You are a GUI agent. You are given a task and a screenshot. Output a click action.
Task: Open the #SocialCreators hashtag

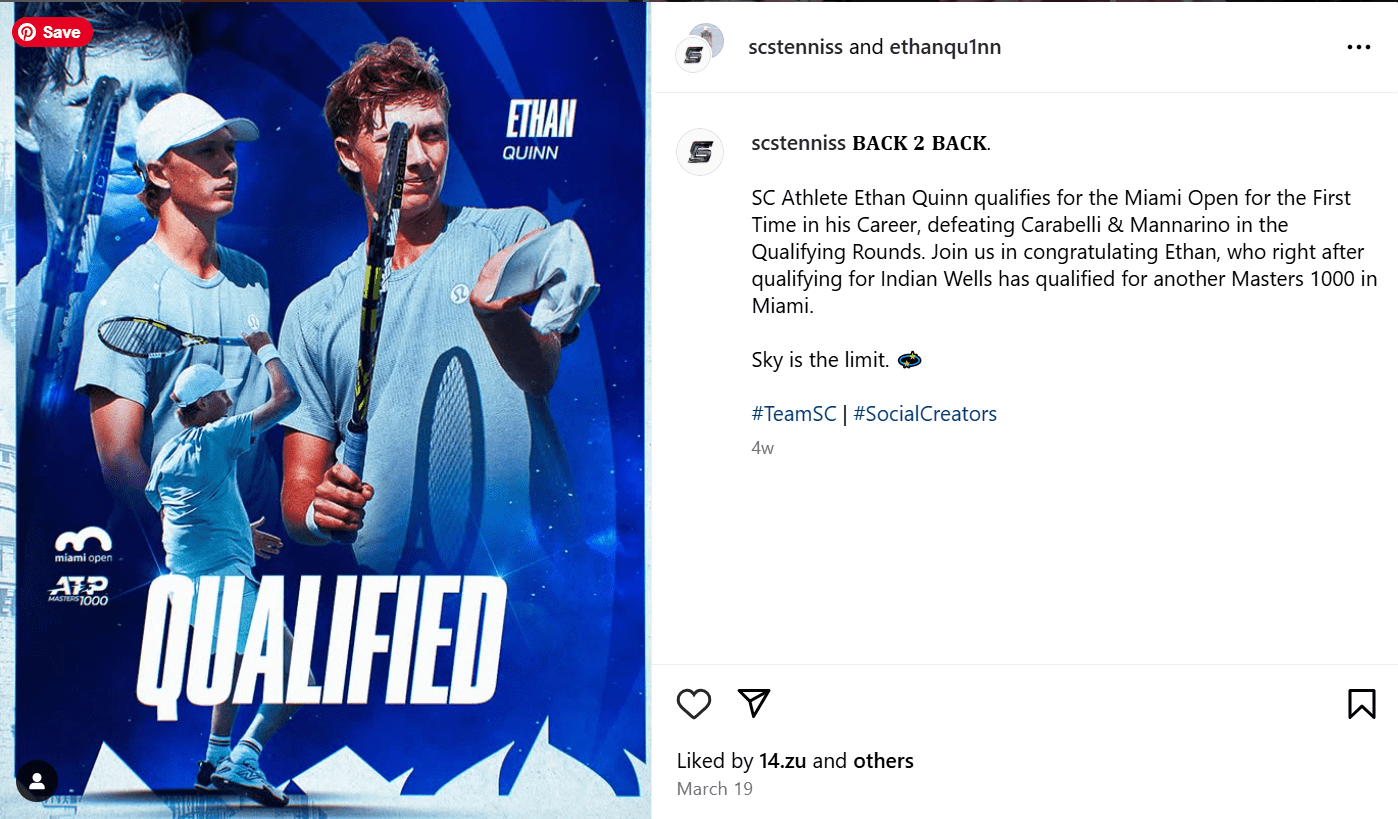pos(925,414)
